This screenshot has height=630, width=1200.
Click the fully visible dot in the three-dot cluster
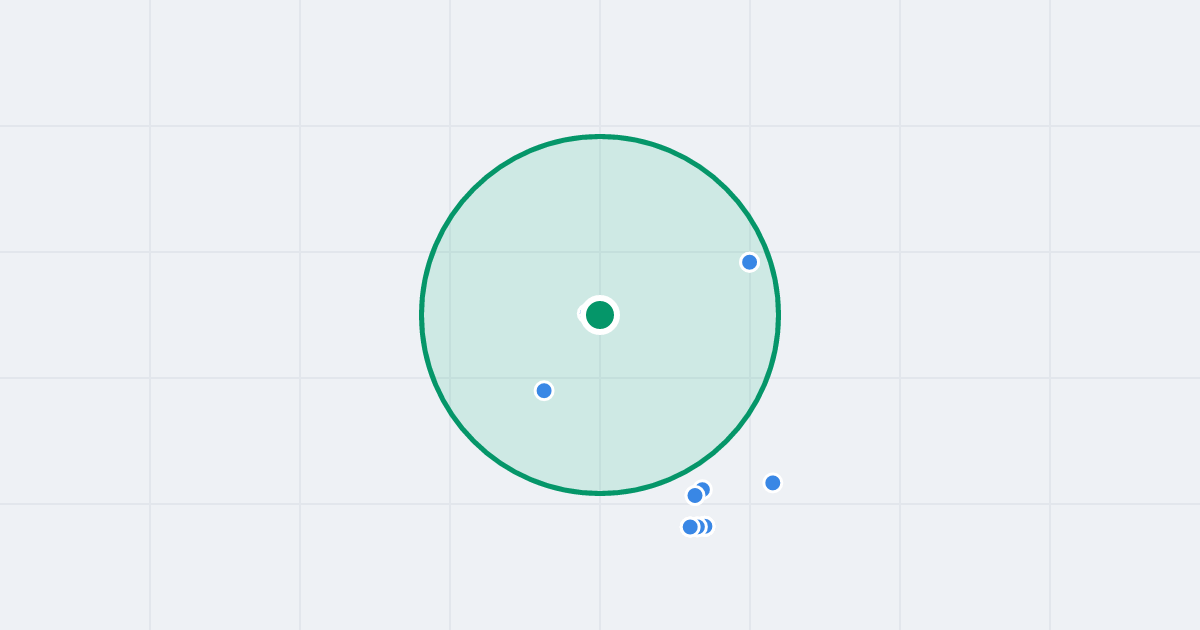[x=690, y=527]
